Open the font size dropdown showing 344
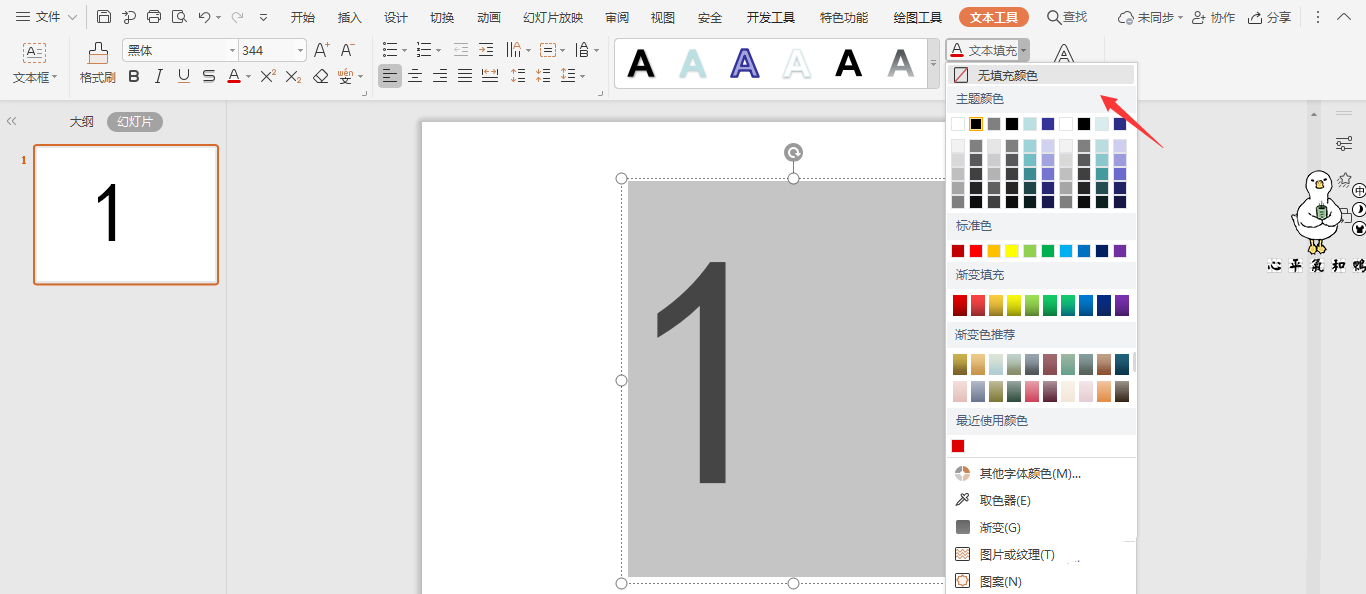1366x594 pixels. click(x=301, y=50)
